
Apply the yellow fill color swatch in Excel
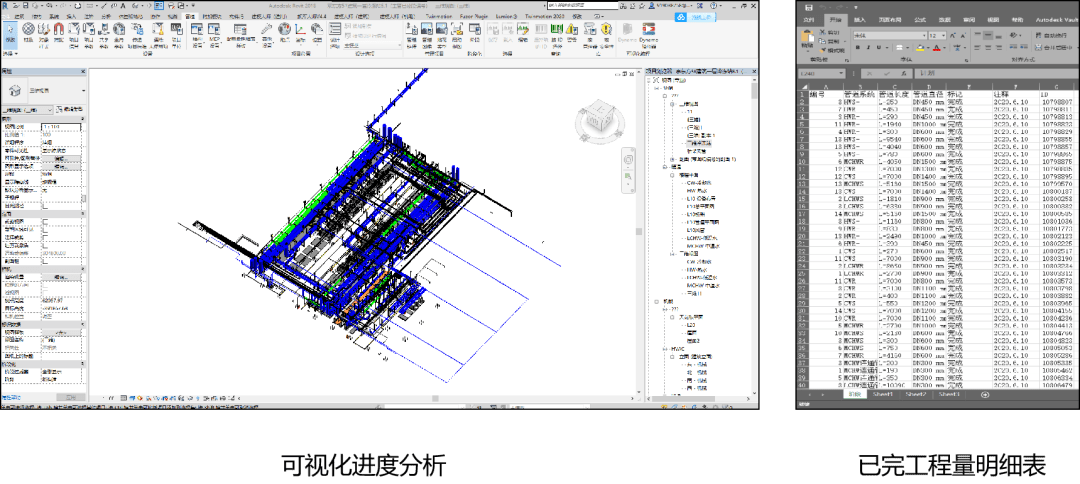coord(920,48)
